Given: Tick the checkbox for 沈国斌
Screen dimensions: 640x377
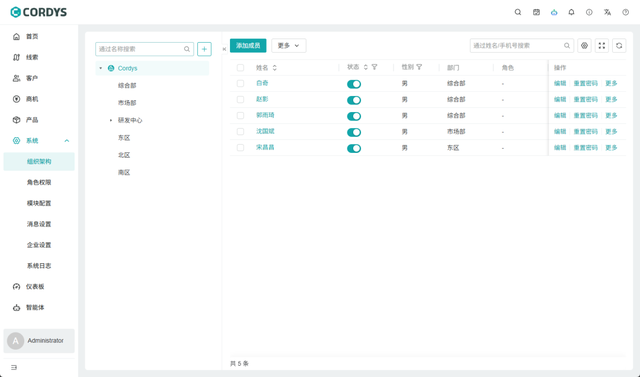Looking at the screenshot, I should 240,132.
